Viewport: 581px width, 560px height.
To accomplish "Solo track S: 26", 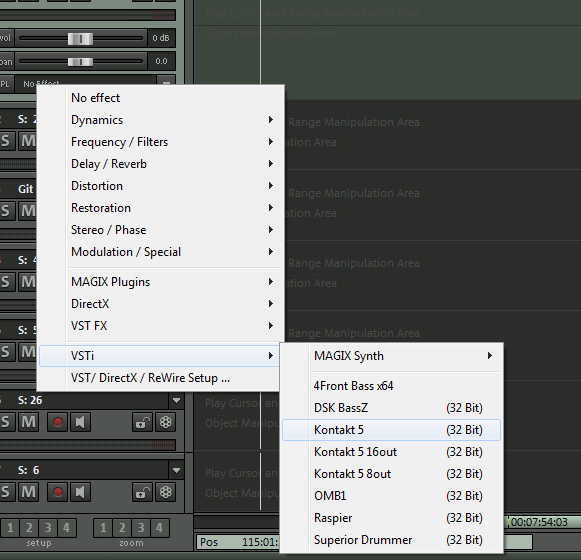I will click(6, 422).
